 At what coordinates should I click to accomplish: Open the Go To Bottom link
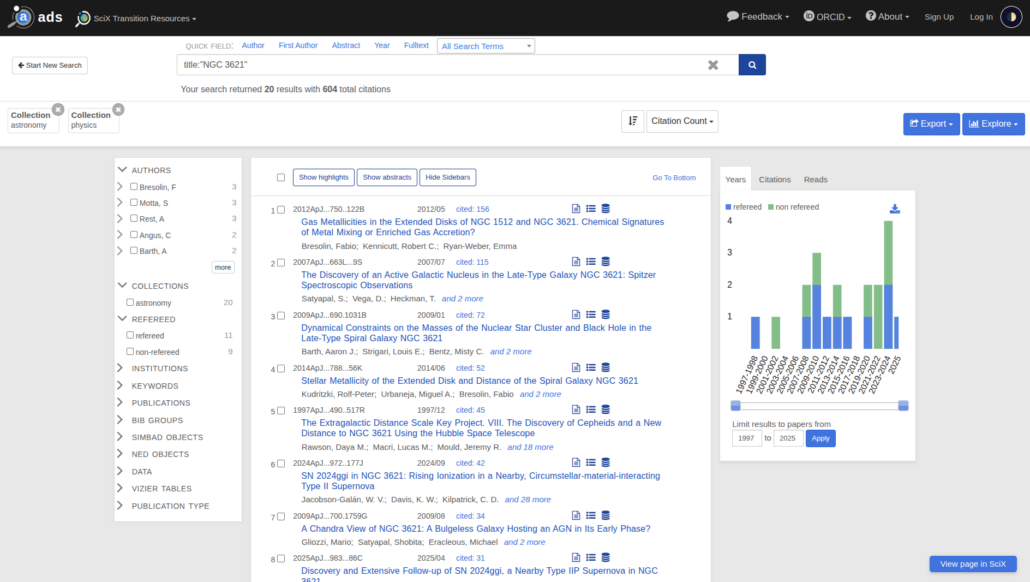673,178
